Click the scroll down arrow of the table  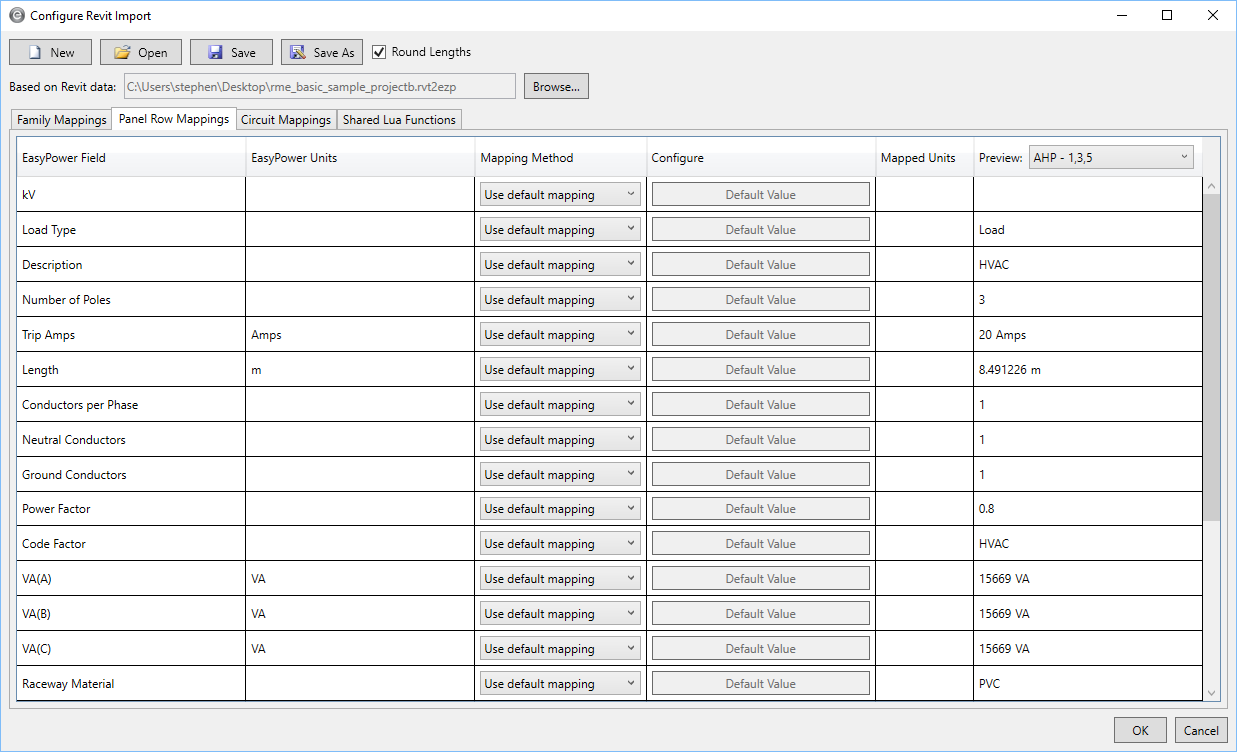click(1211, 693)
